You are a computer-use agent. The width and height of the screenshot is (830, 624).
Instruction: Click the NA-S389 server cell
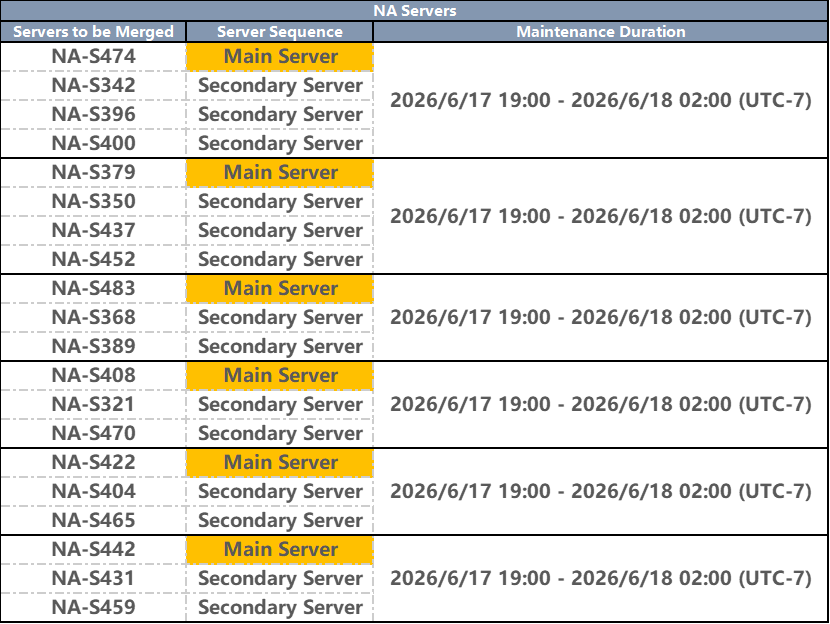(x=93, y=347)
